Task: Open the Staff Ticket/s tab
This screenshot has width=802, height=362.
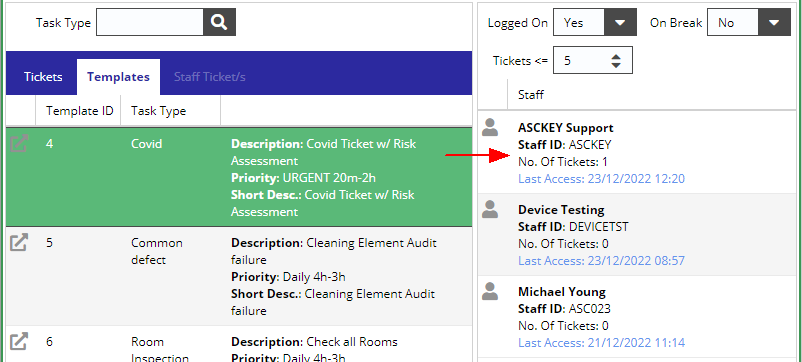Action: point(210,77)
